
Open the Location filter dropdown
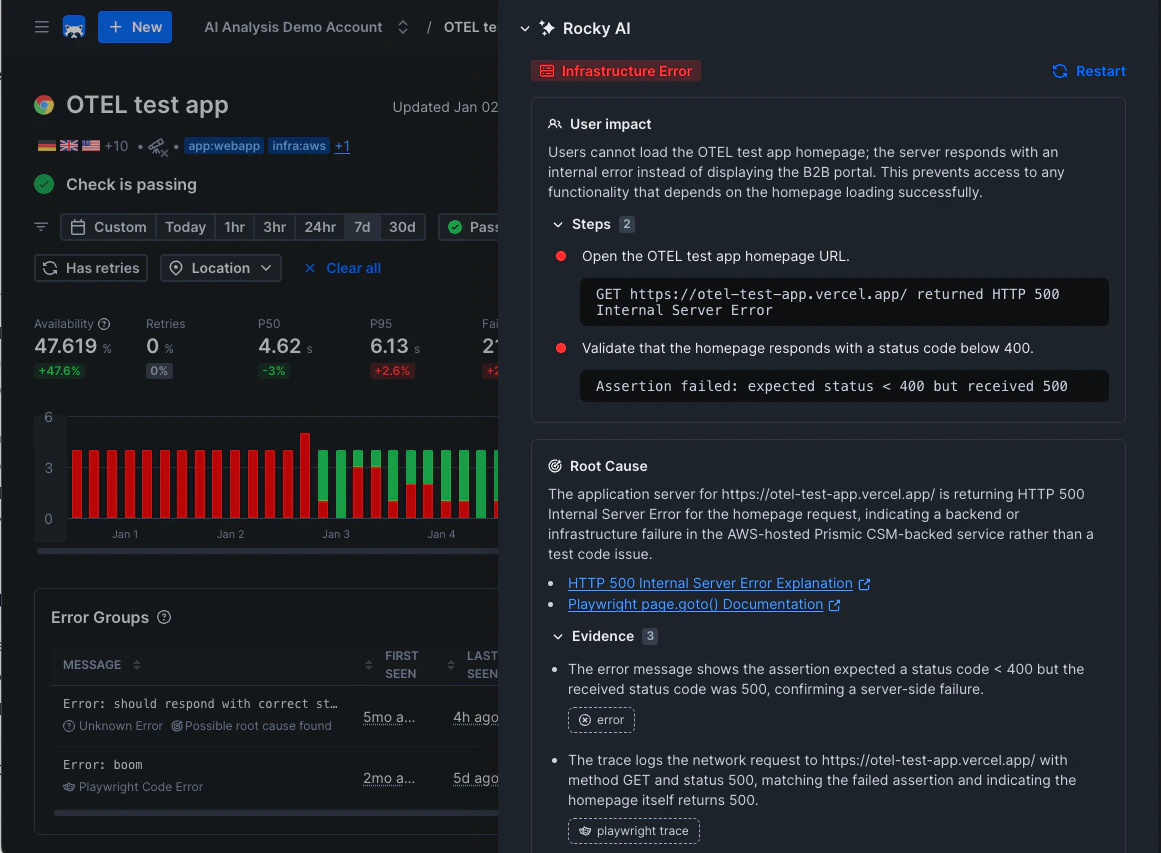(220, 267)
